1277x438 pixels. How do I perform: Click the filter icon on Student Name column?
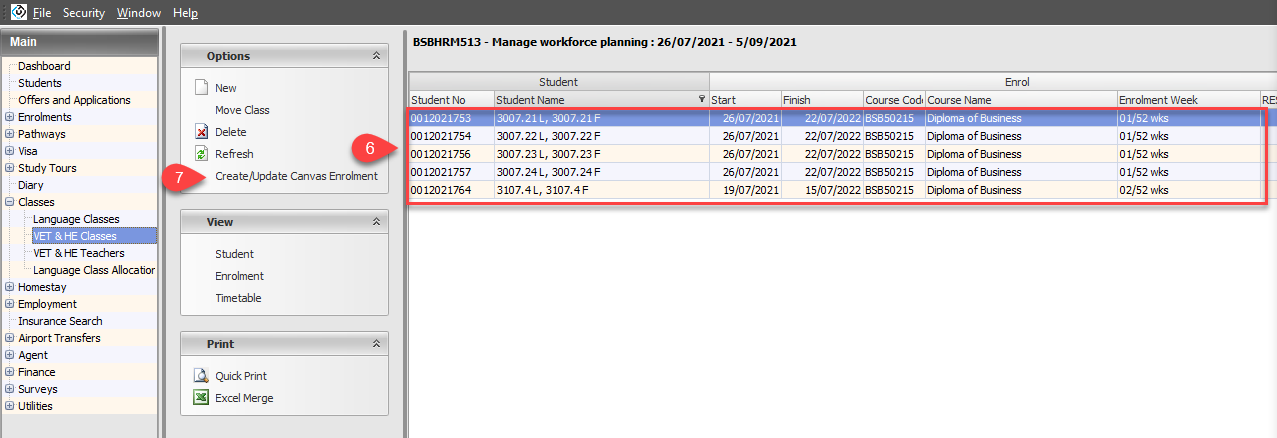700,100
